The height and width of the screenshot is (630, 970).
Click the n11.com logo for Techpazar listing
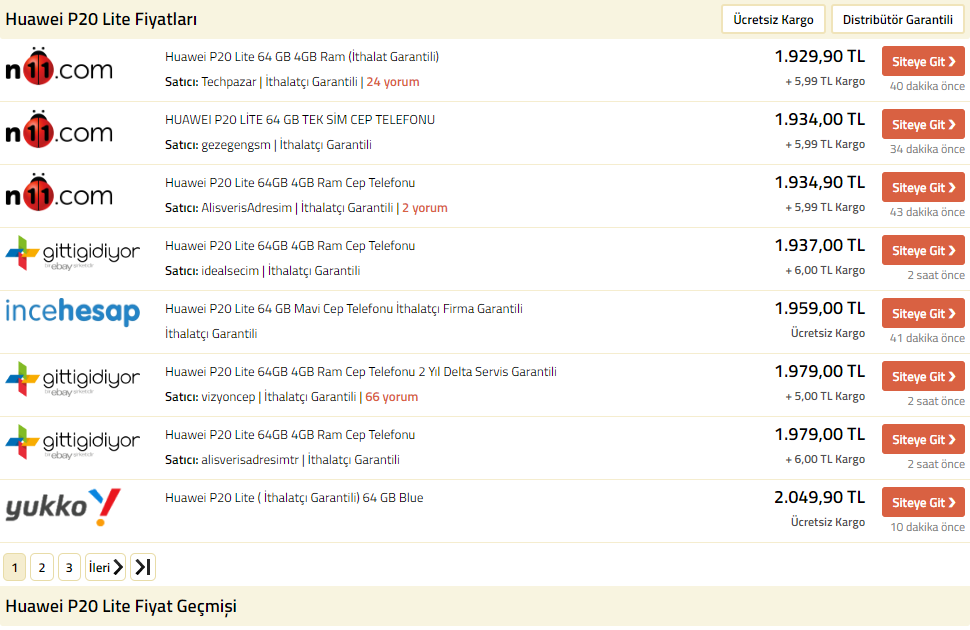point(59,69)
